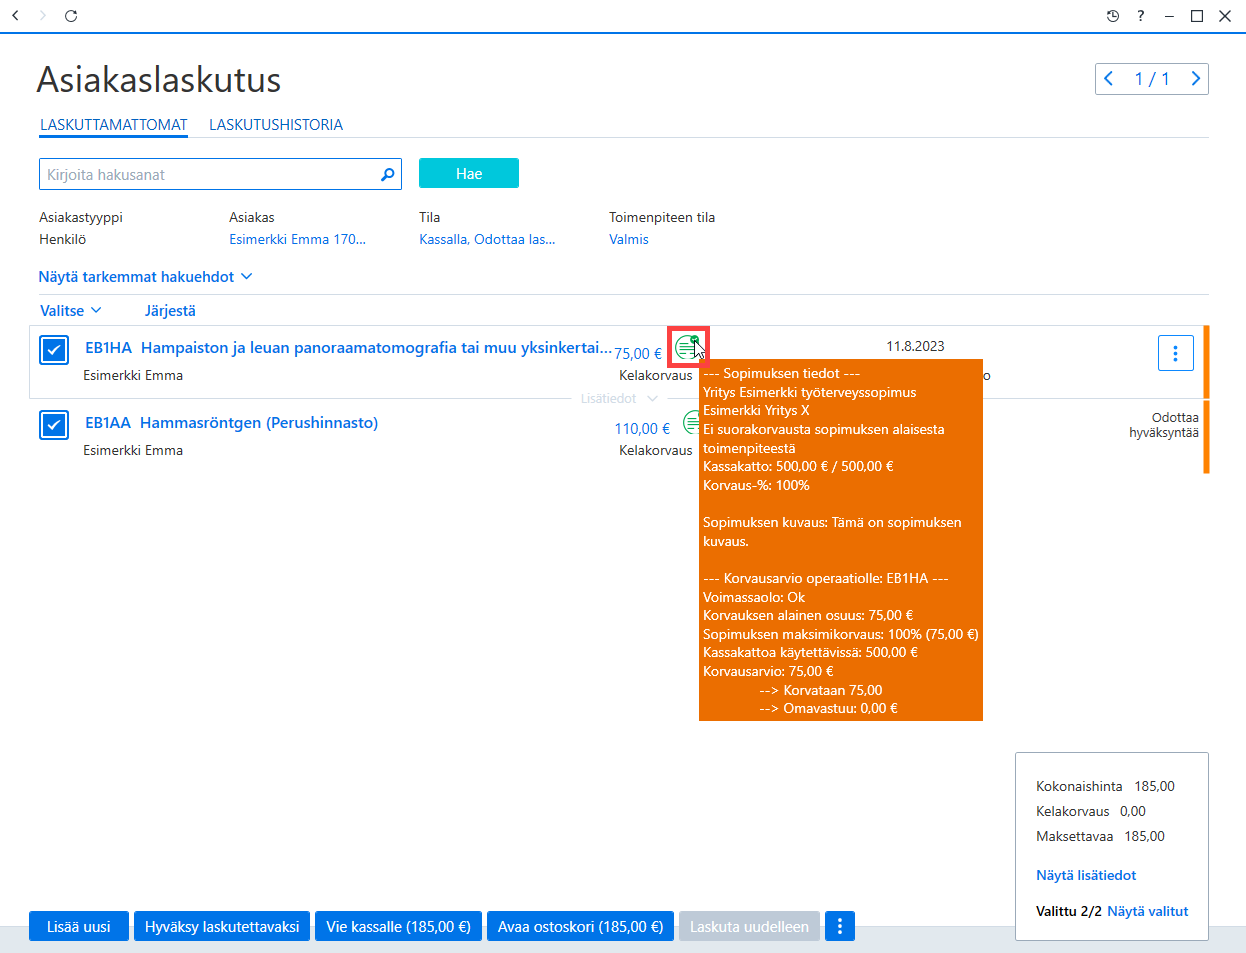Expand Näytä tarkemmat hakuehdot
Screen dimensions: 1246x953
pos(145,277)
